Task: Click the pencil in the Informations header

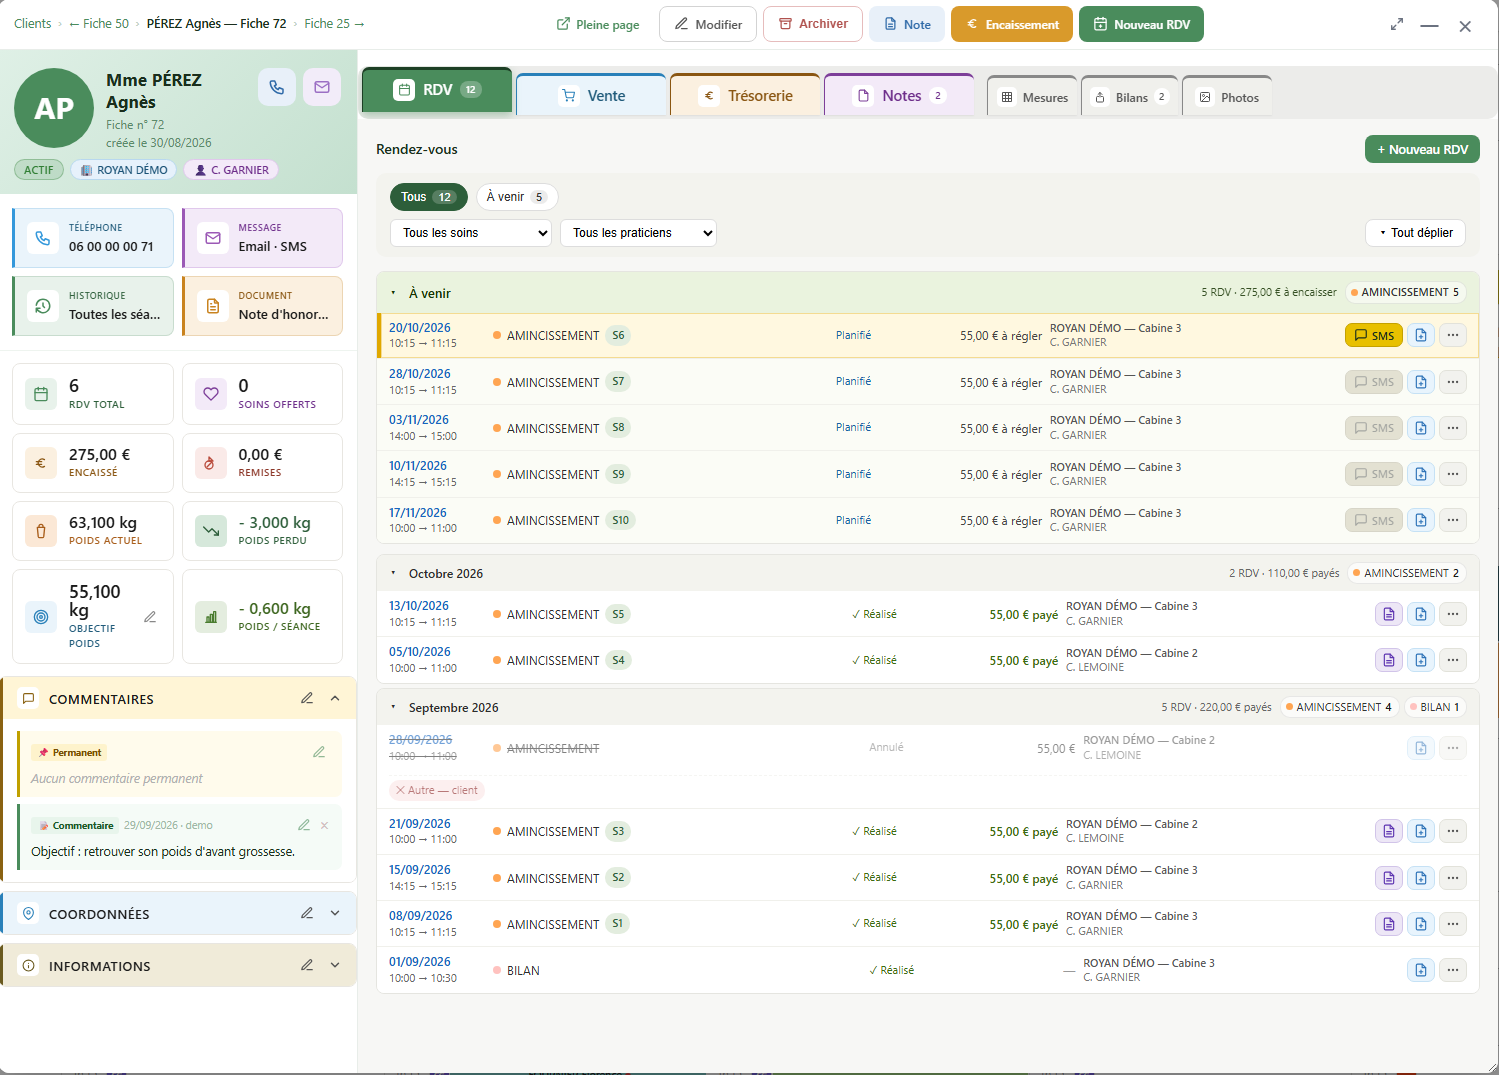Action: click(x=307, y=965)
